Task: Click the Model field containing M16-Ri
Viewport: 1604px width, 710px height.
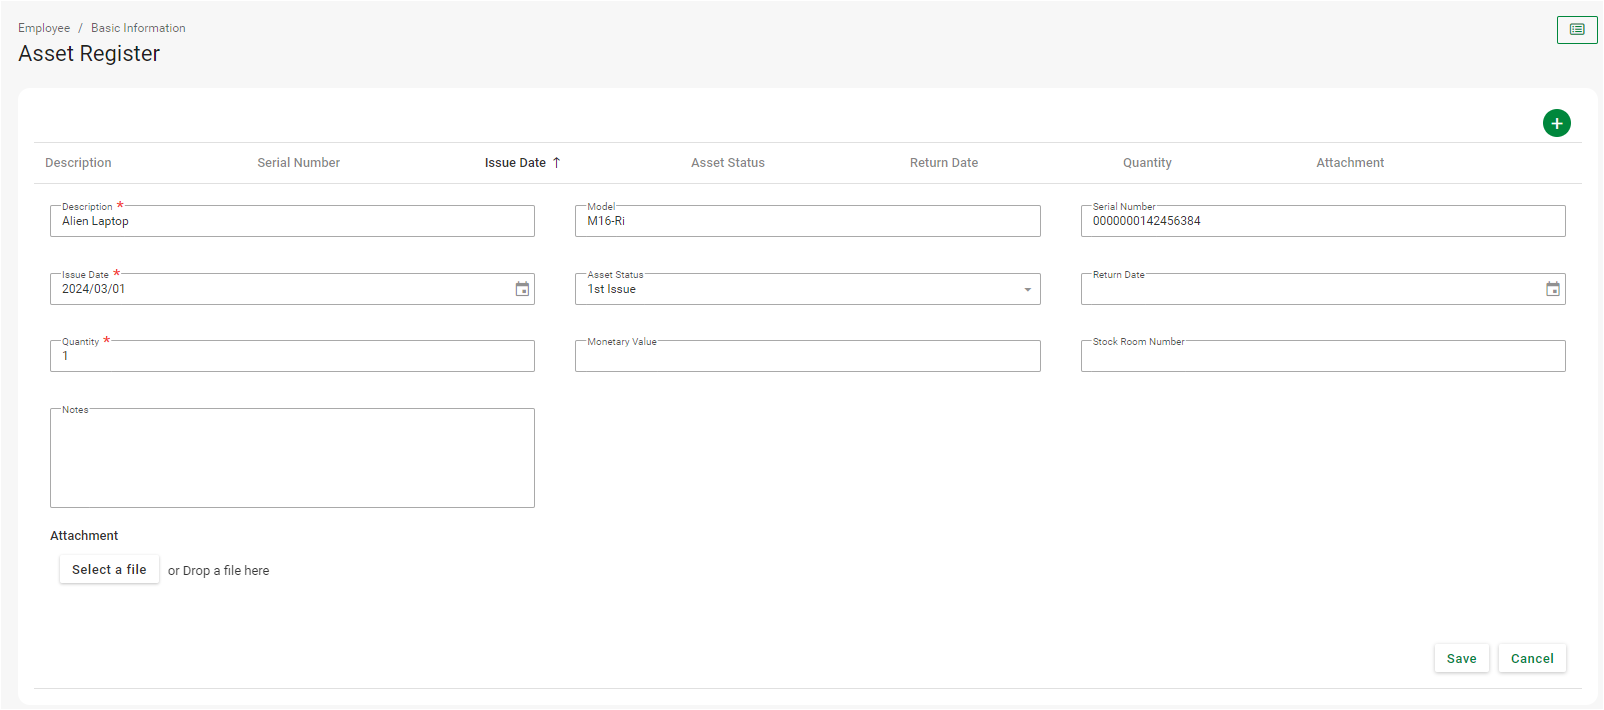Action: click(x=807, y=221)
